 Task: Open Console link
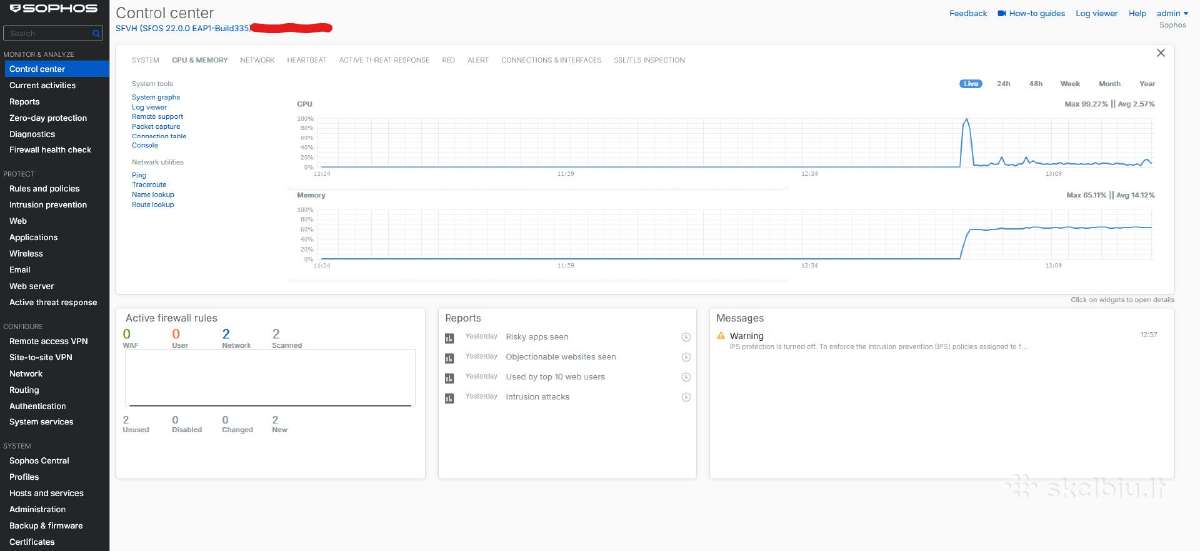[x=145, y=146]
